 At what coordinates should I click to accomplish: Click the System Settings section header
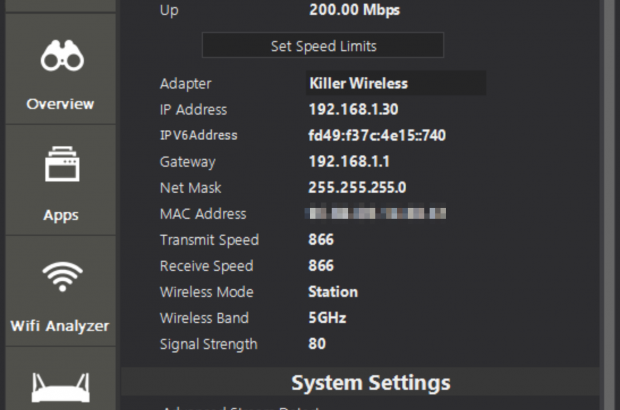point(370,383)
